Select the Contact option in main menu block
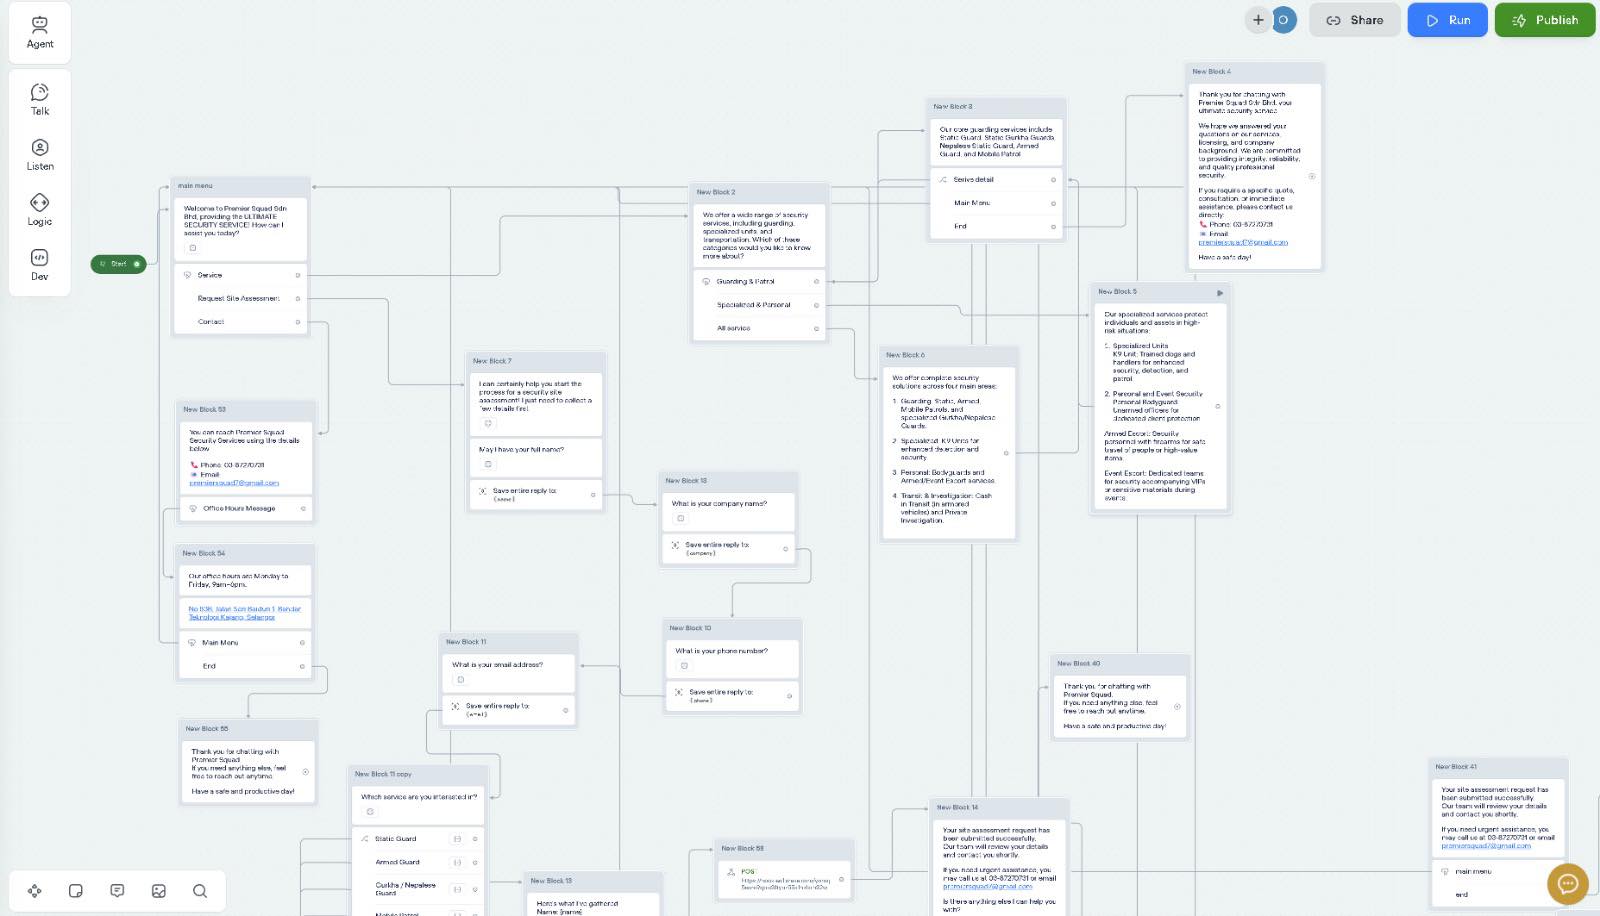1600x916 pixels. click(241, 322)
